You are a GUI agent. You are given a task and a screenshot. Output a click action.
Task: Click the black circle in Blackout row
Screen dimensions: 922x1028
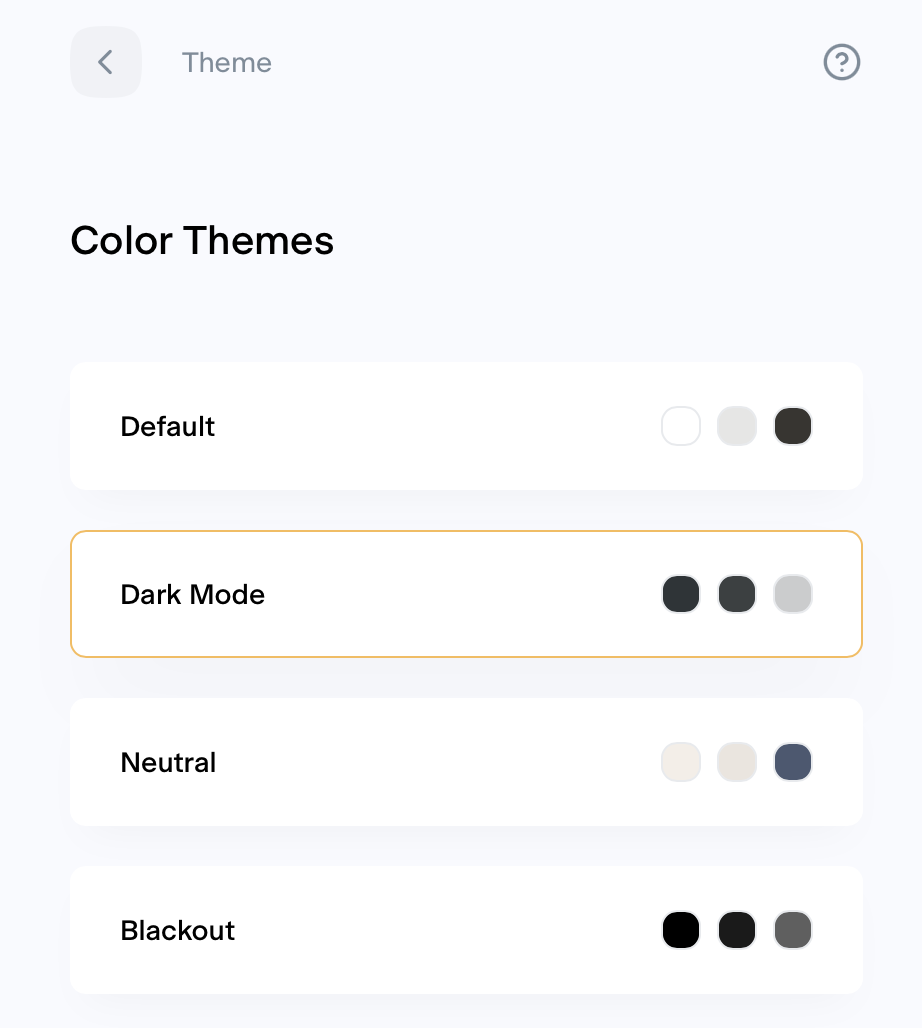point(681,930)
